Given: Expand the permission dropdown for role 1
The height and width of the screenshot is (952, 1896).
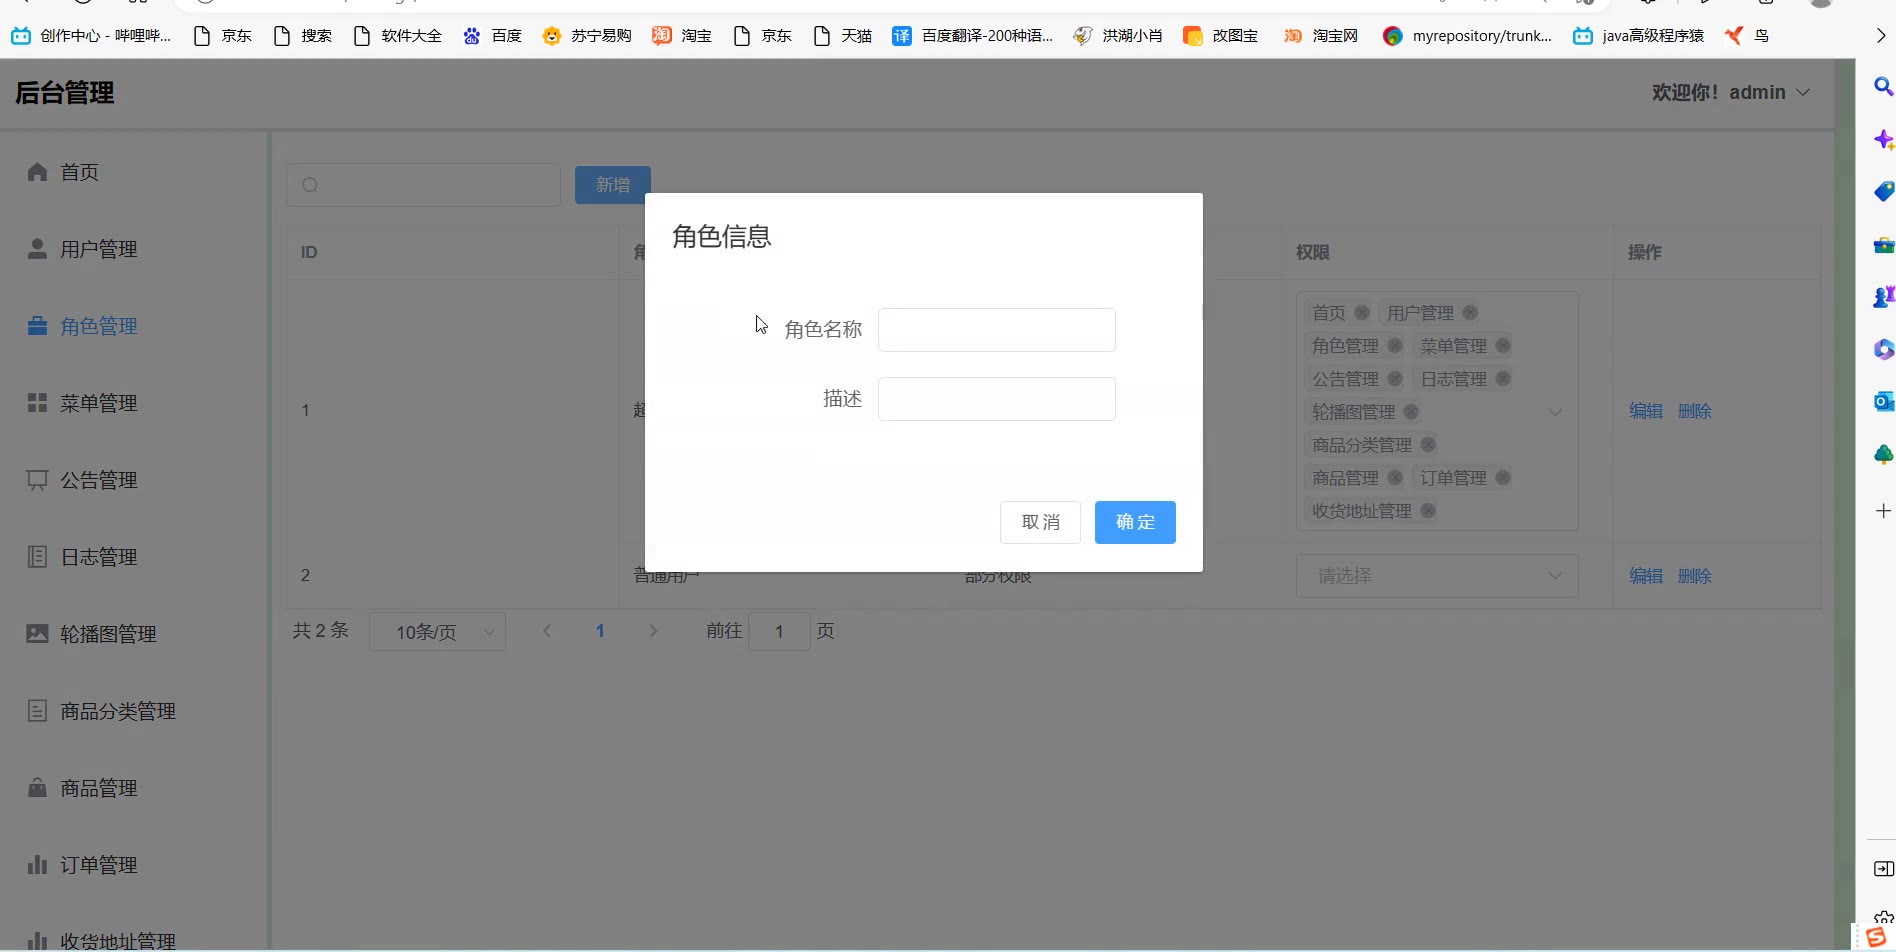Looking at the screenshot, I should (x=1555, y=412).
